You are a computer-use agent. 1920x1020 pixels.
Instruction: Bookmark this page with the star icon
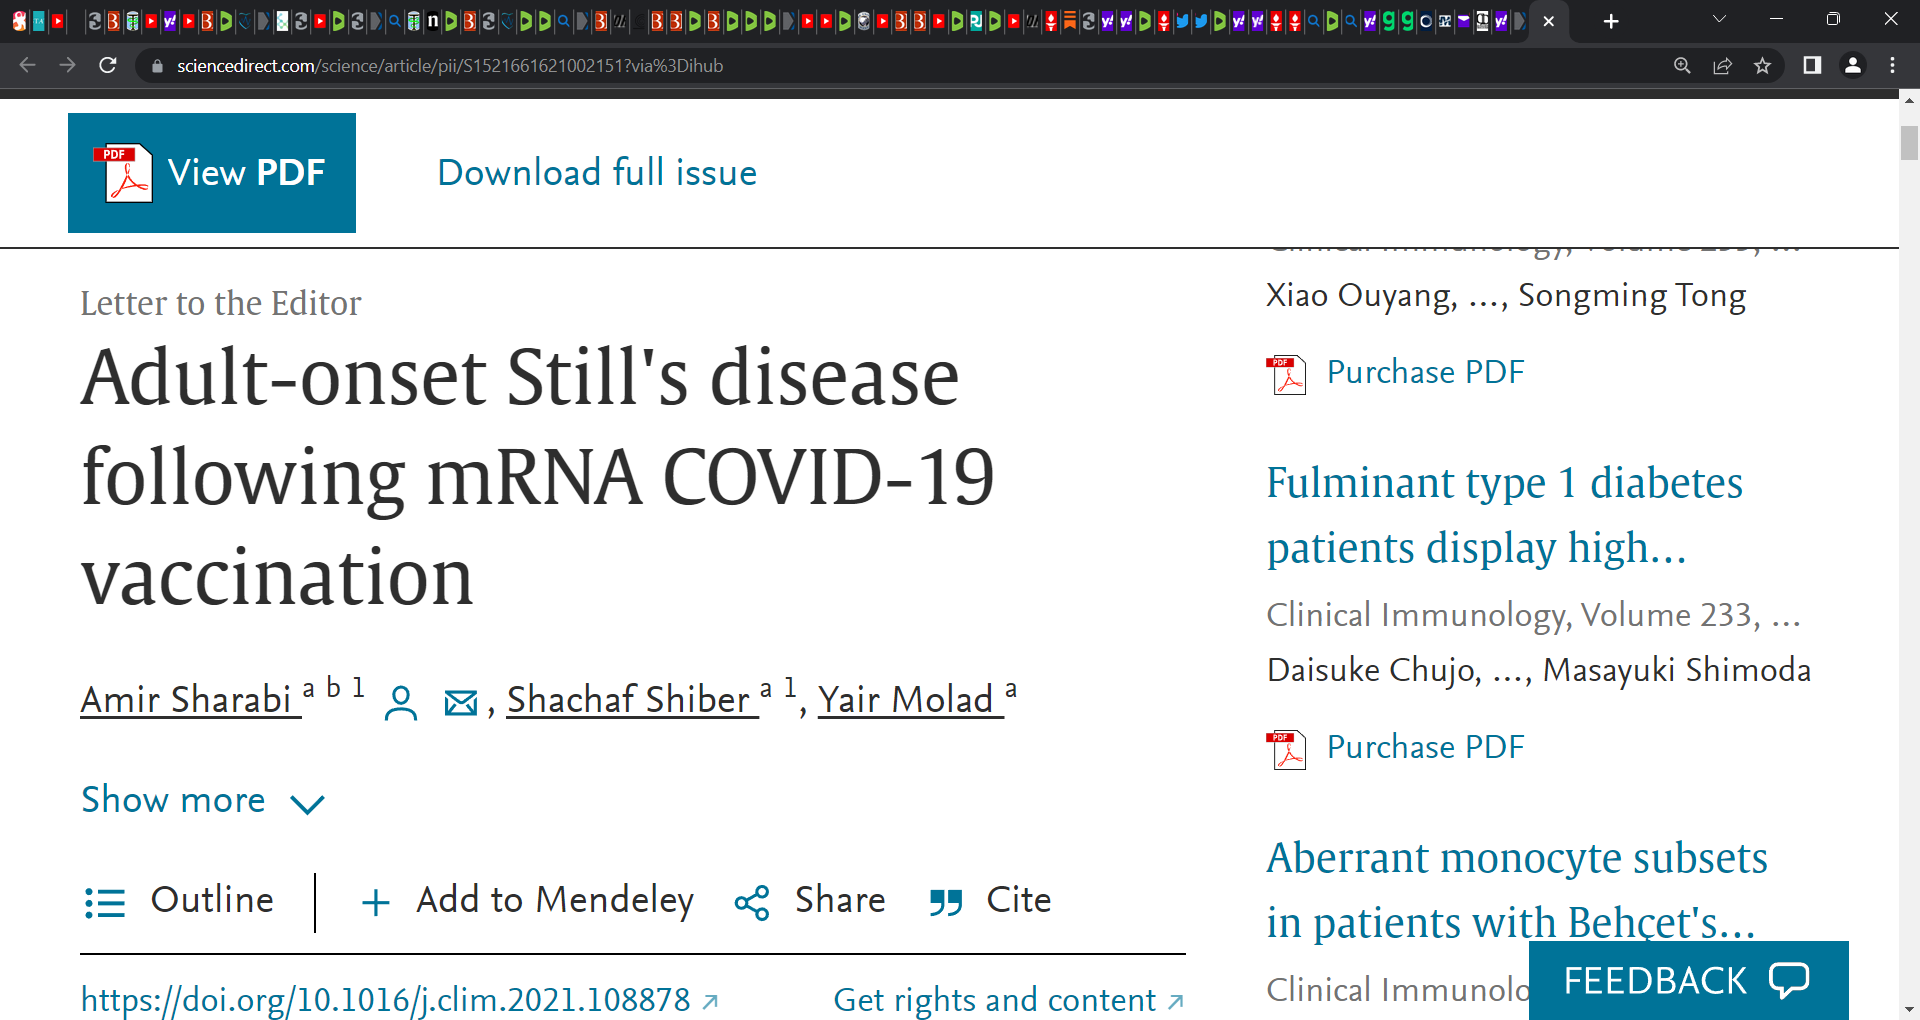[x=1762, y=66]
